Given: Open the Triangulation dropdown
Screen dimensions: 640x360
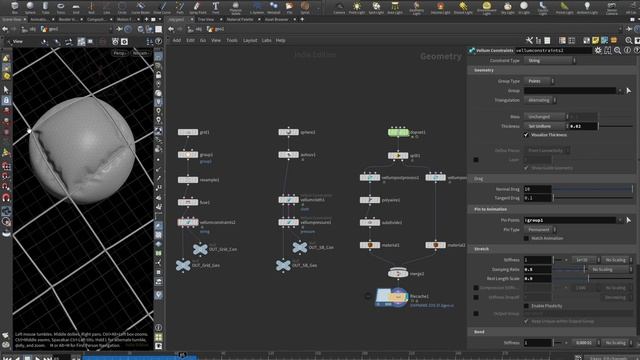Looking at the screenshot, I should 540,100.
